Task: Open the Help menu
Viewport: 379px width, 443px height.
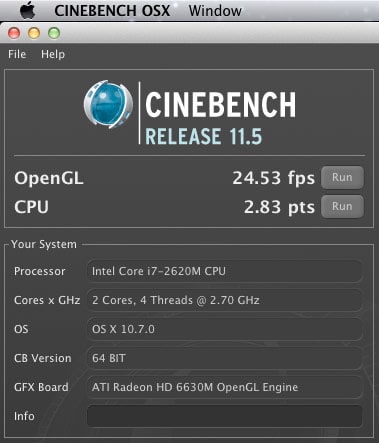Action: [53, 54]
